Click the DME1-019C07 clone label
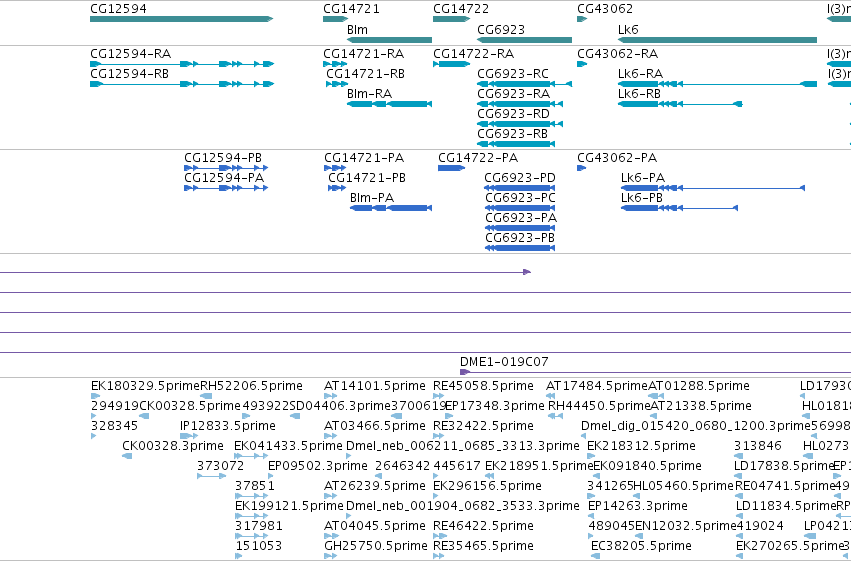This screenshot has width=851, height=561. point(504,362)
